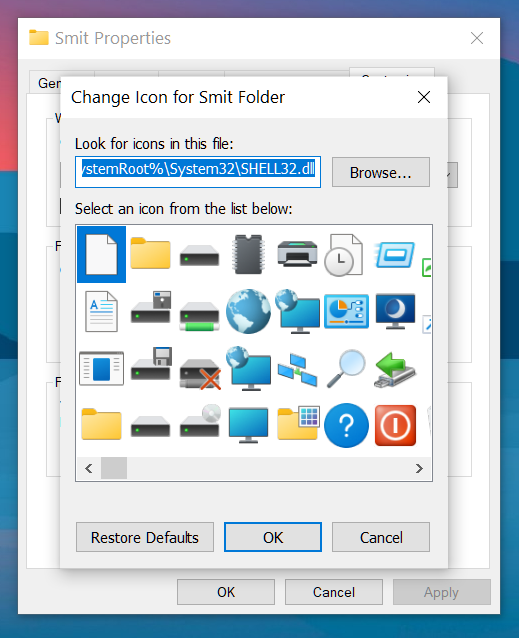Screen dimensions: 519x638
Task: Select the blank document icon
Action: point(101,254)
